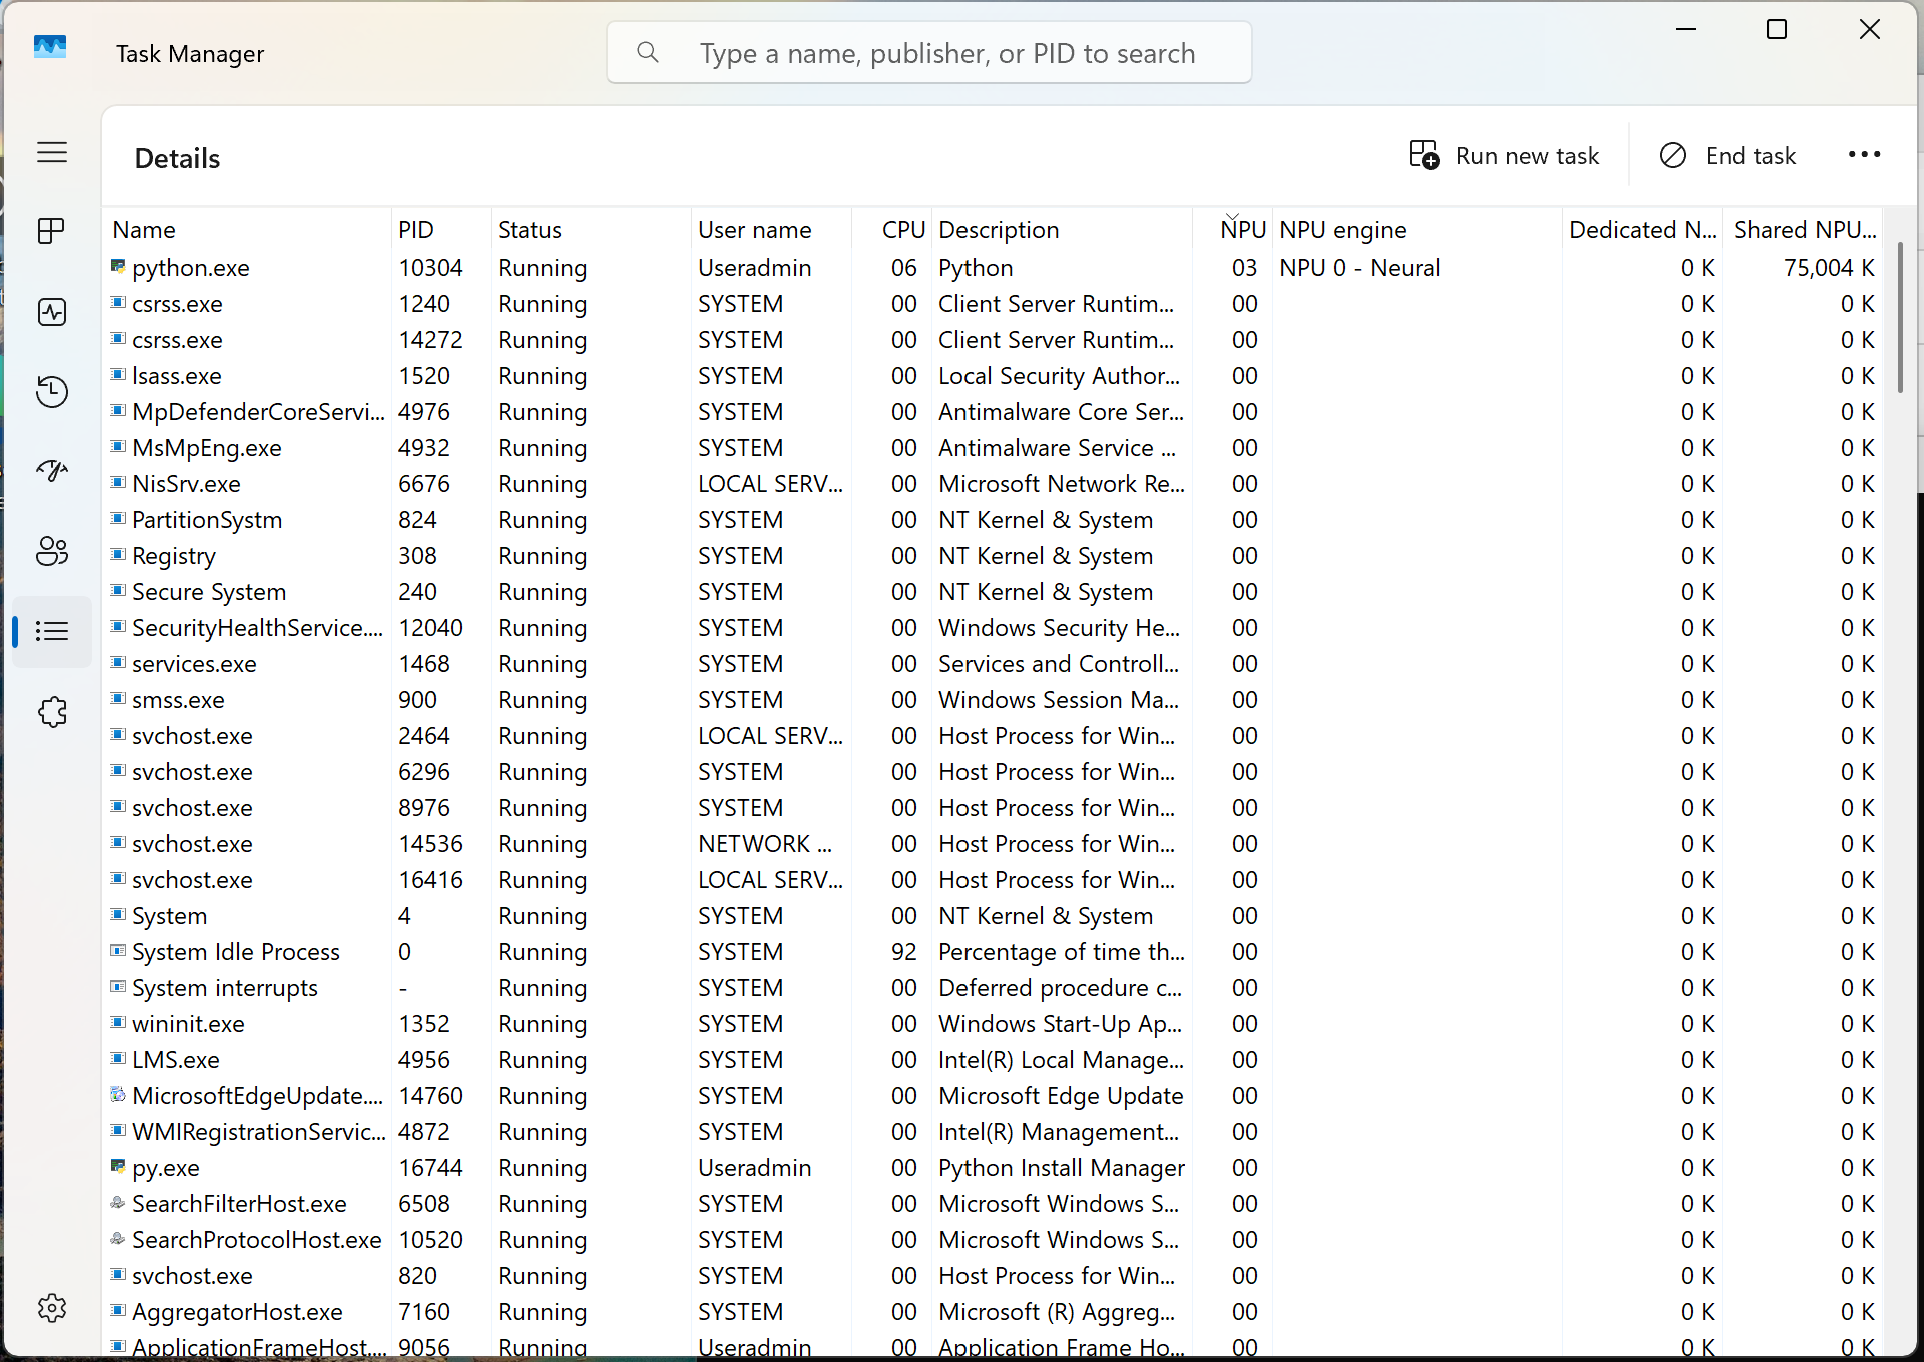The image size is (1924, 1362).
Task: Click the vertical scrollbar thumb
Action: click(x=1900, y=318)
